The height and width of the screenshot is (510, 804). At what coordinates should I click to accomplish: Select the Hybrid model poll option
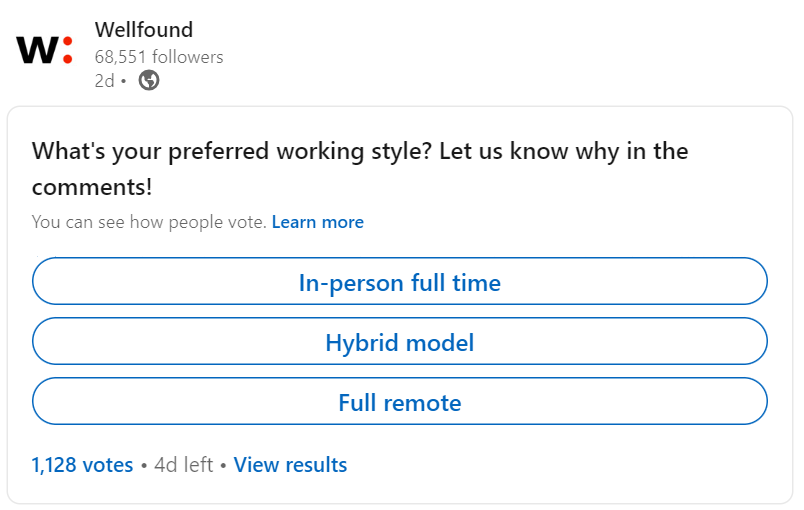point(400,343)
